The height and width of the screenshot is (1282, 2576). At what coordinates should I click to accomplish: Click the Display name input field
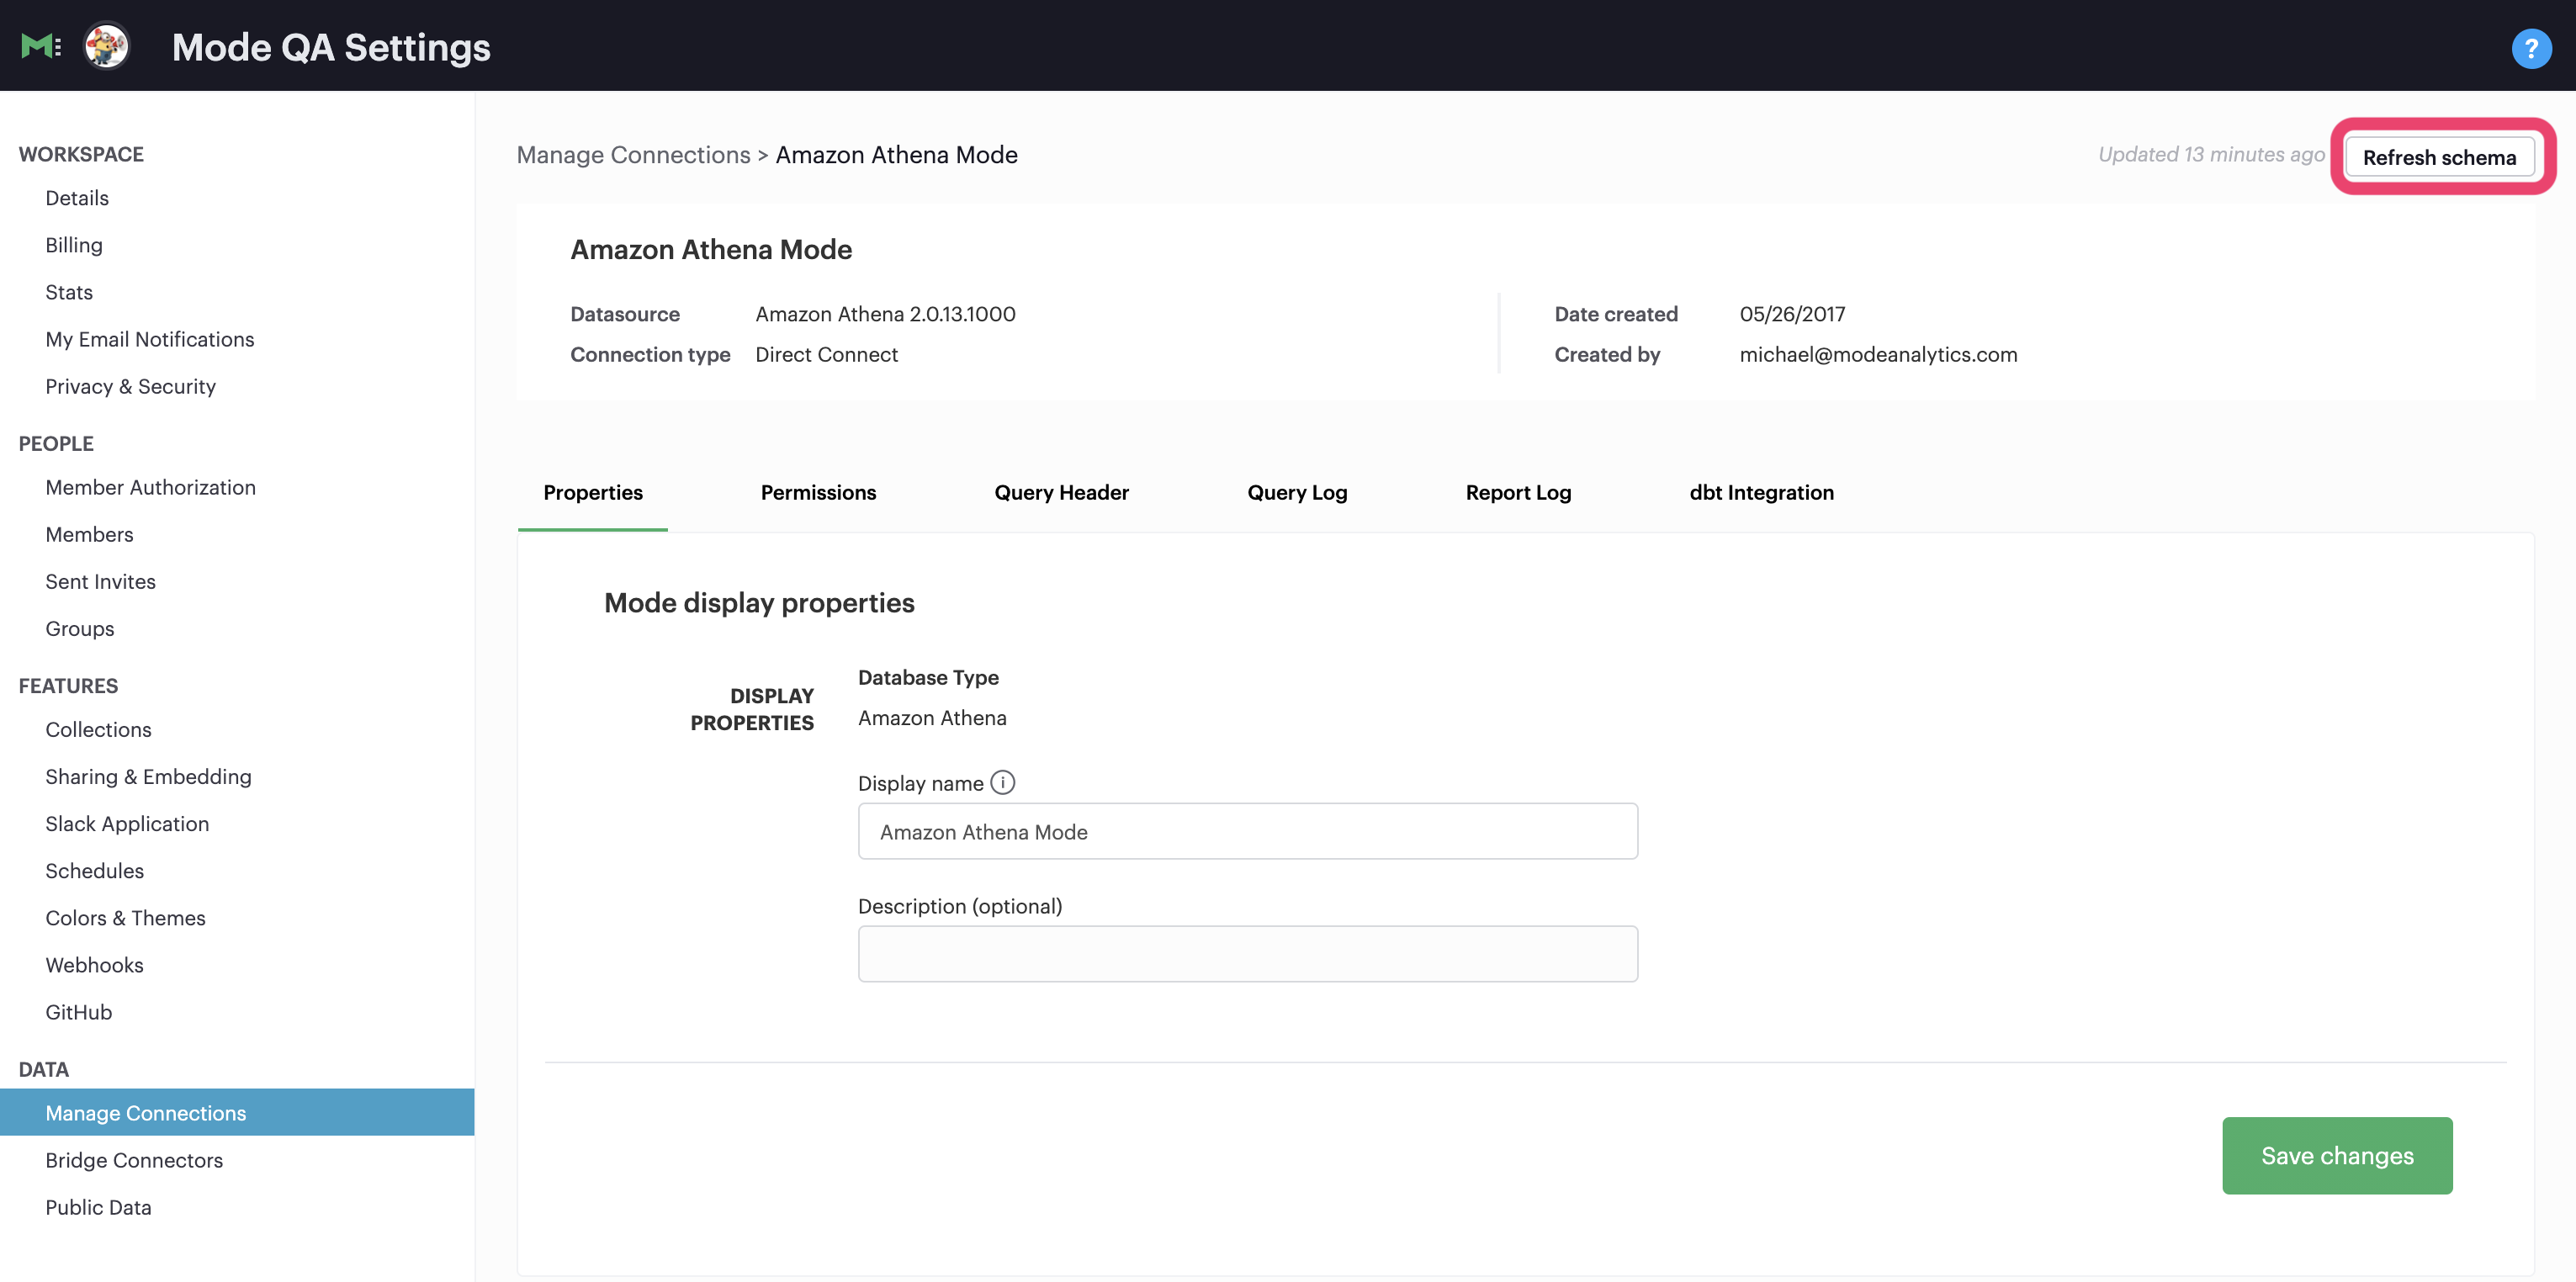(1247, 830)
